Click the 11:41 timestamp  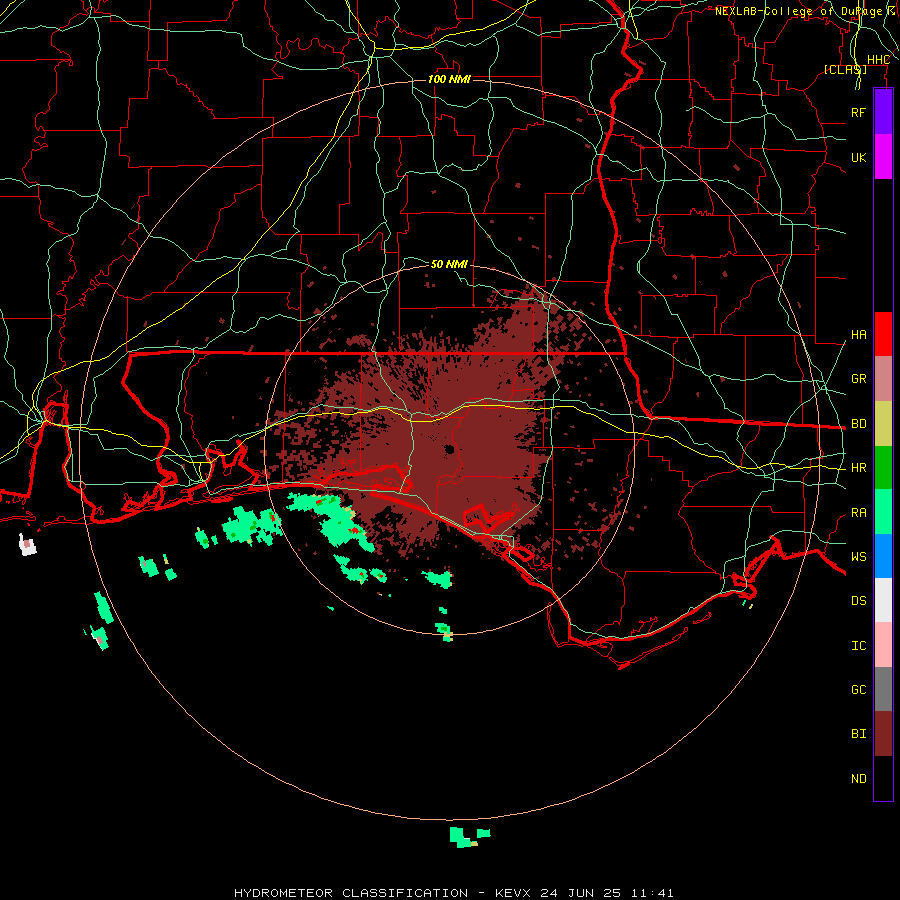click(651, 893)
